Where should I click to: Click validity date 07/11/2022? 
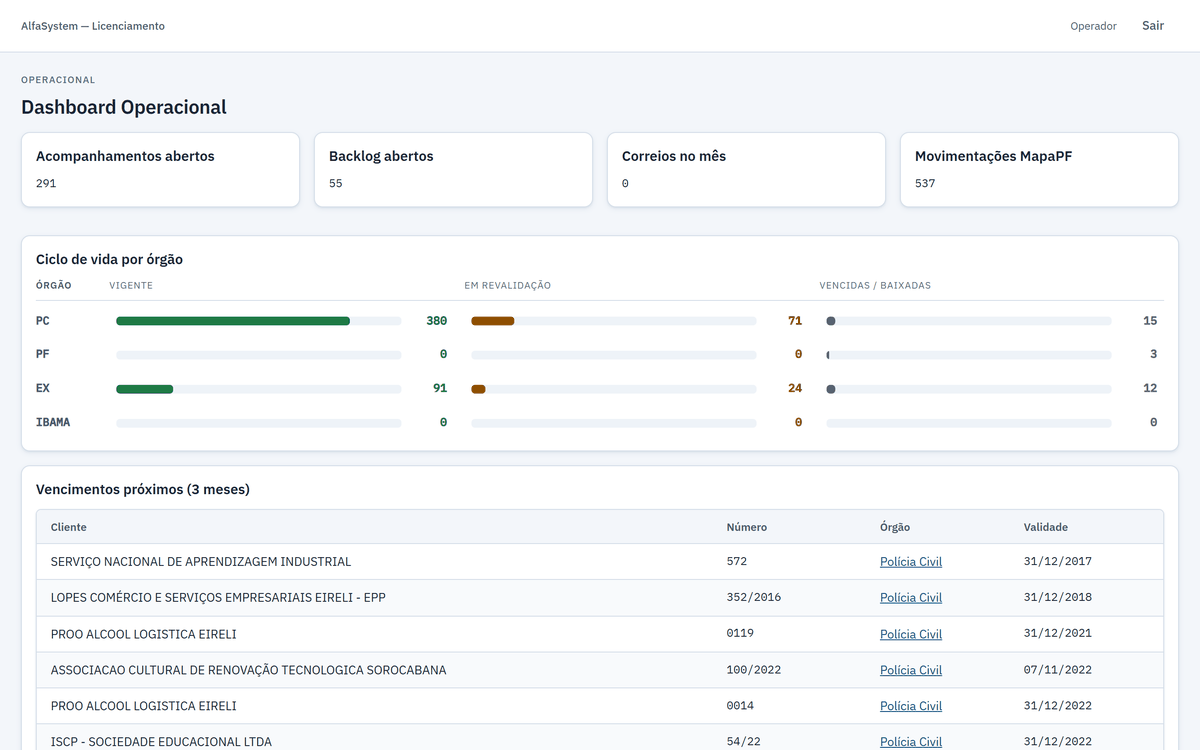click(1058, 670)
